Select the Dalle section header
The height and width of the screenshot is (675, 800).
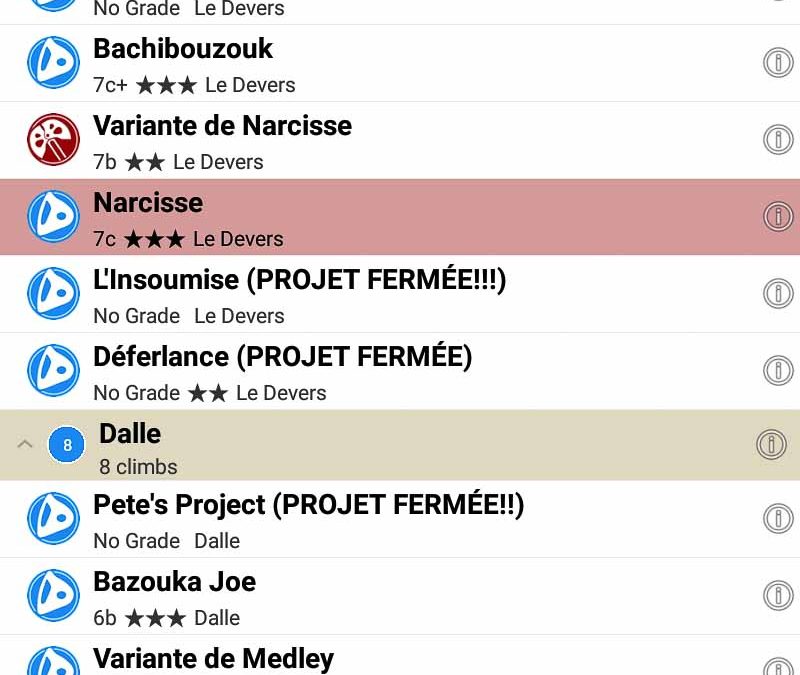tap(400, 444)
